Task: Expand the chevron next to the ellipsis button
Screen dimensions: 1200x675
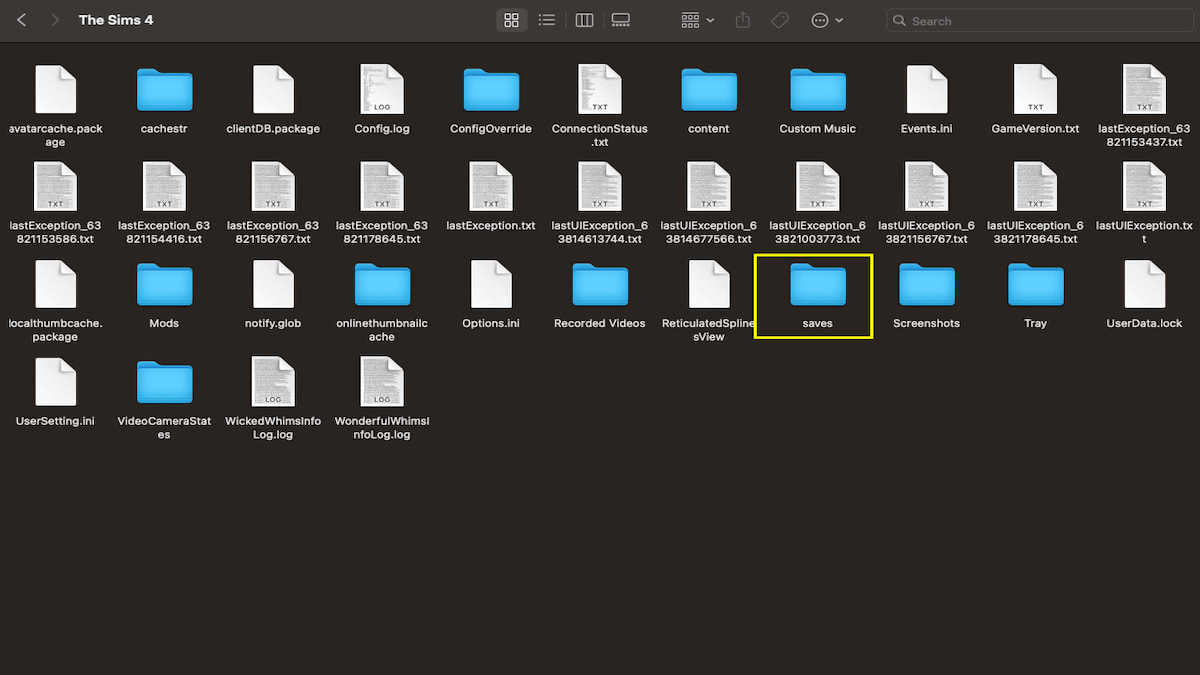Action: (838, 19)
